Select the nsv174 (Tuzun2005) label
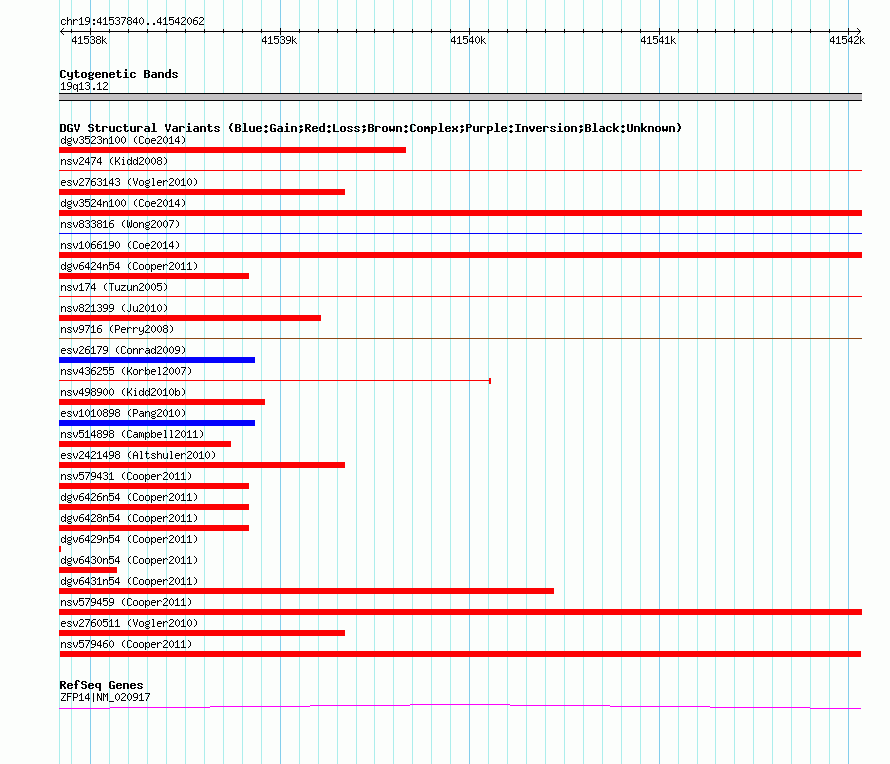890x764 pixels. (x=114, y=287)
